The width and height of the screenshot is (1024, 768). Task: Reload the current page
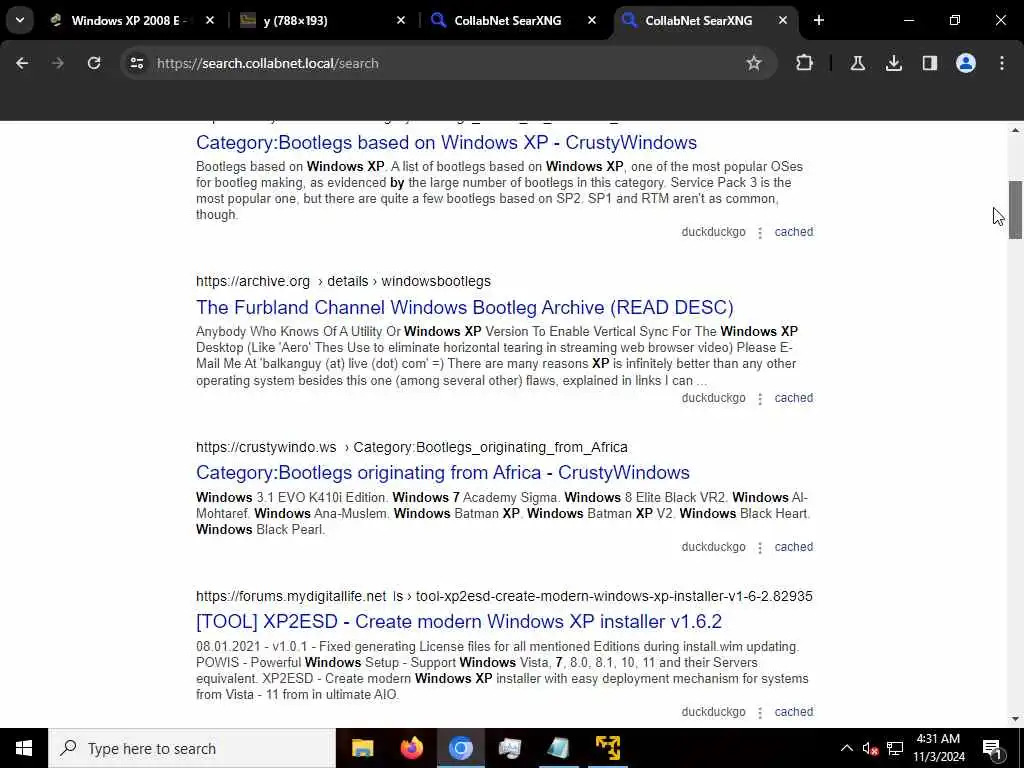tap(94, 63)
